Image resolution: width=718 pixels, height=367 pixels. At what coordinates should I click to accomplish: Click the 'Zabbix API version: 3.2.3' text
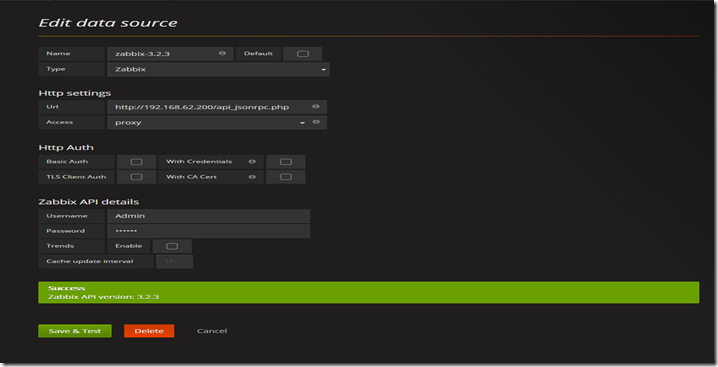pos(103,297)
